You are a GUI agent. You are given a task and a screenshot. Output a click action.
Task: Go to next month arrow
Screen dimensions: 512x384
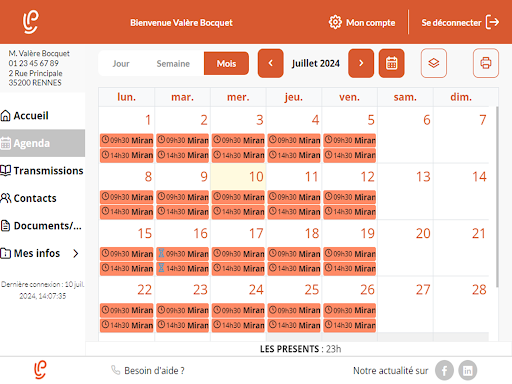tap(361, 63)
